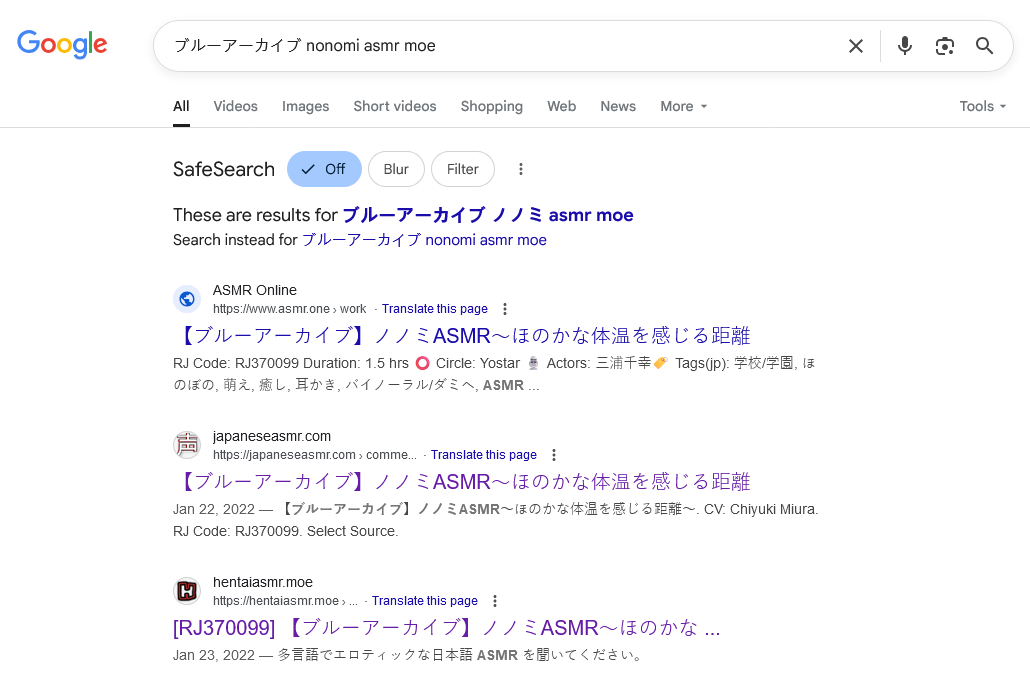The width and height of the screenshot is (1030, 680).
Task: Click the magnifier search button
Action: (x=984, y=46)
